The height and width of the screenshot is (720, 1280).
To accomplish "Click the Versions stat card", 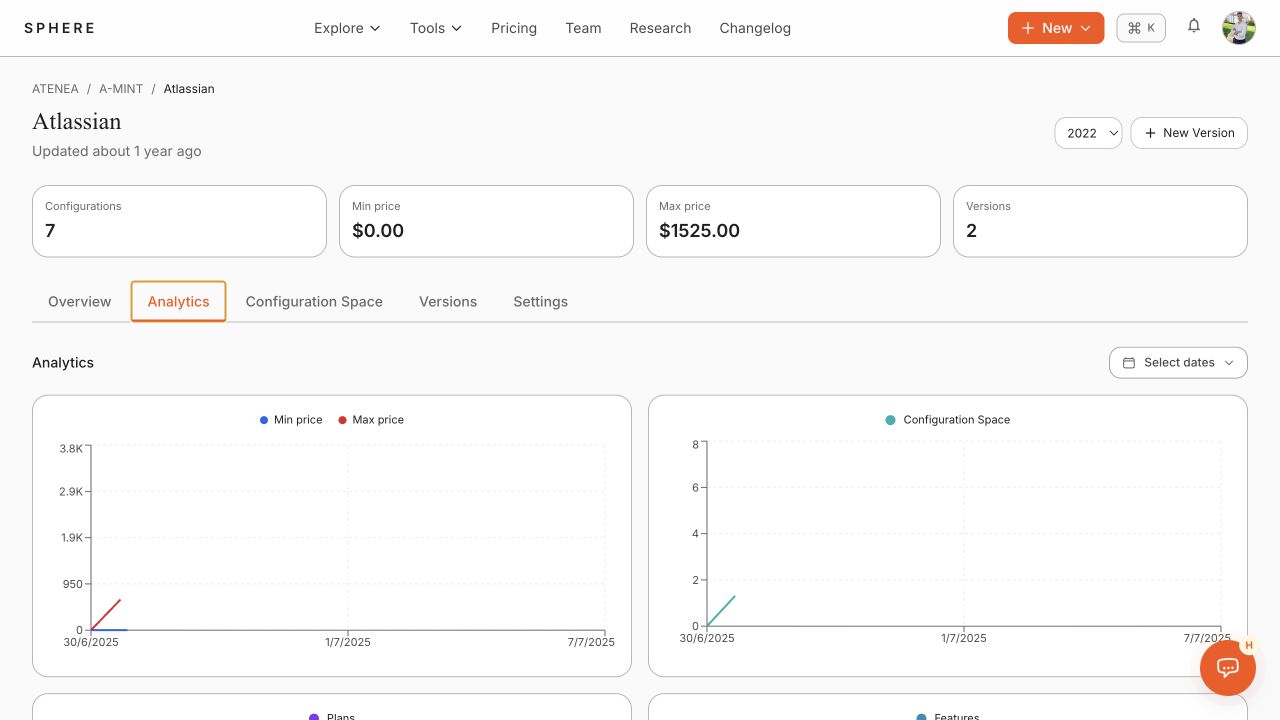I will pyautogui.click(x=1100, y=221).
